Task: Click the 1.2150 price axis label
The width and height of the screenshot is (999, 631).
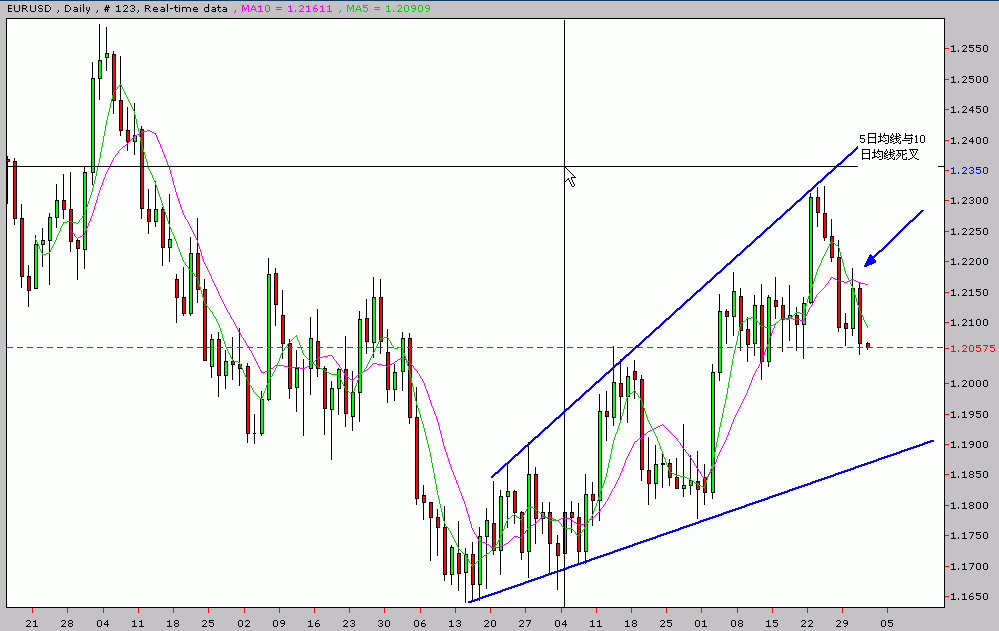Action: point(969,292)
